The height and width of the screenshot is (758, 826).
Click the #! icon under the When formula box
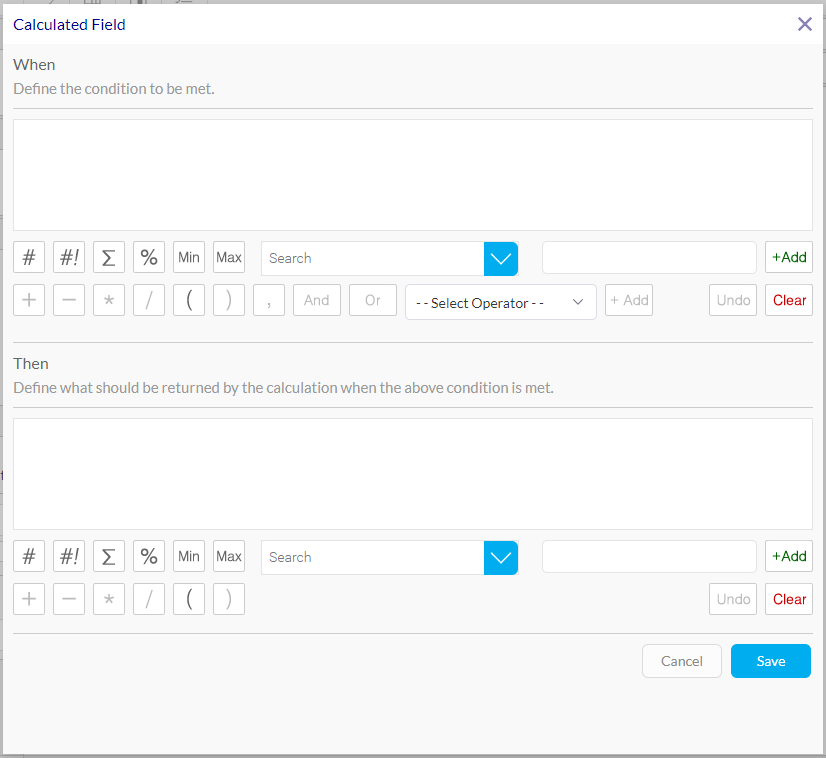tap(68, 257)
